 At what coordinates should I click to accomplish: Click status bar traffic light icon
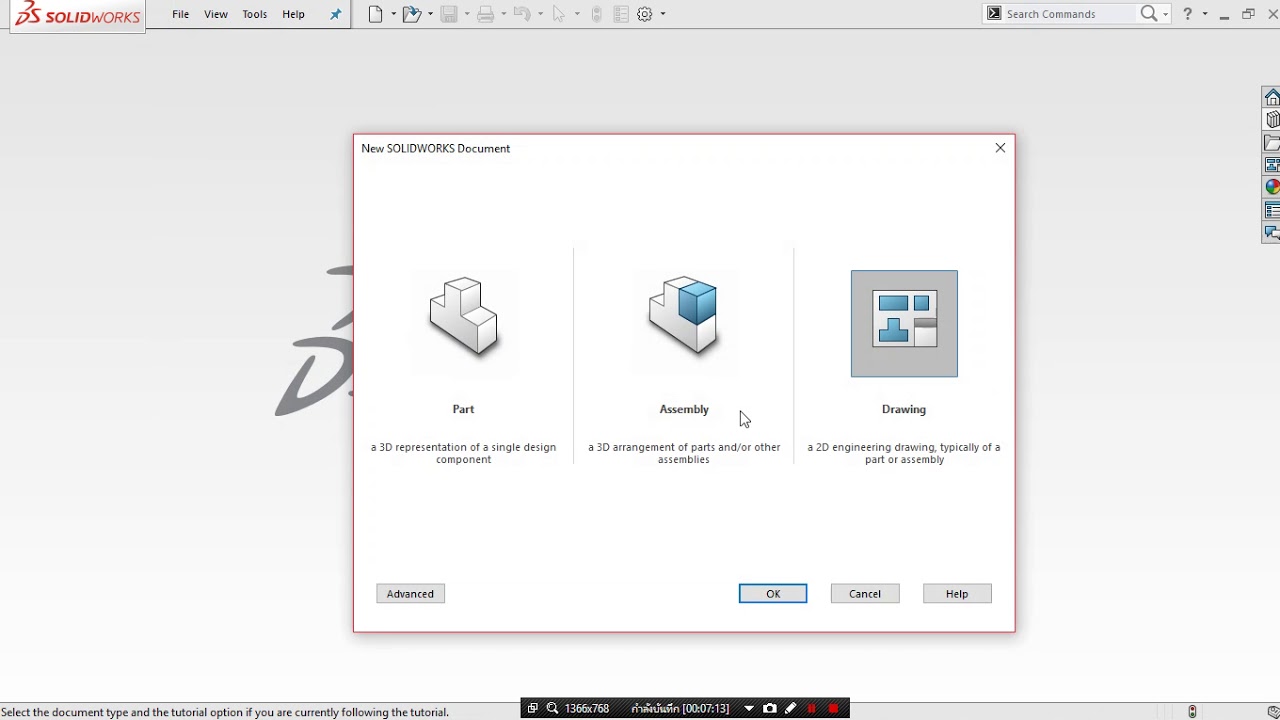[1192, 711]
